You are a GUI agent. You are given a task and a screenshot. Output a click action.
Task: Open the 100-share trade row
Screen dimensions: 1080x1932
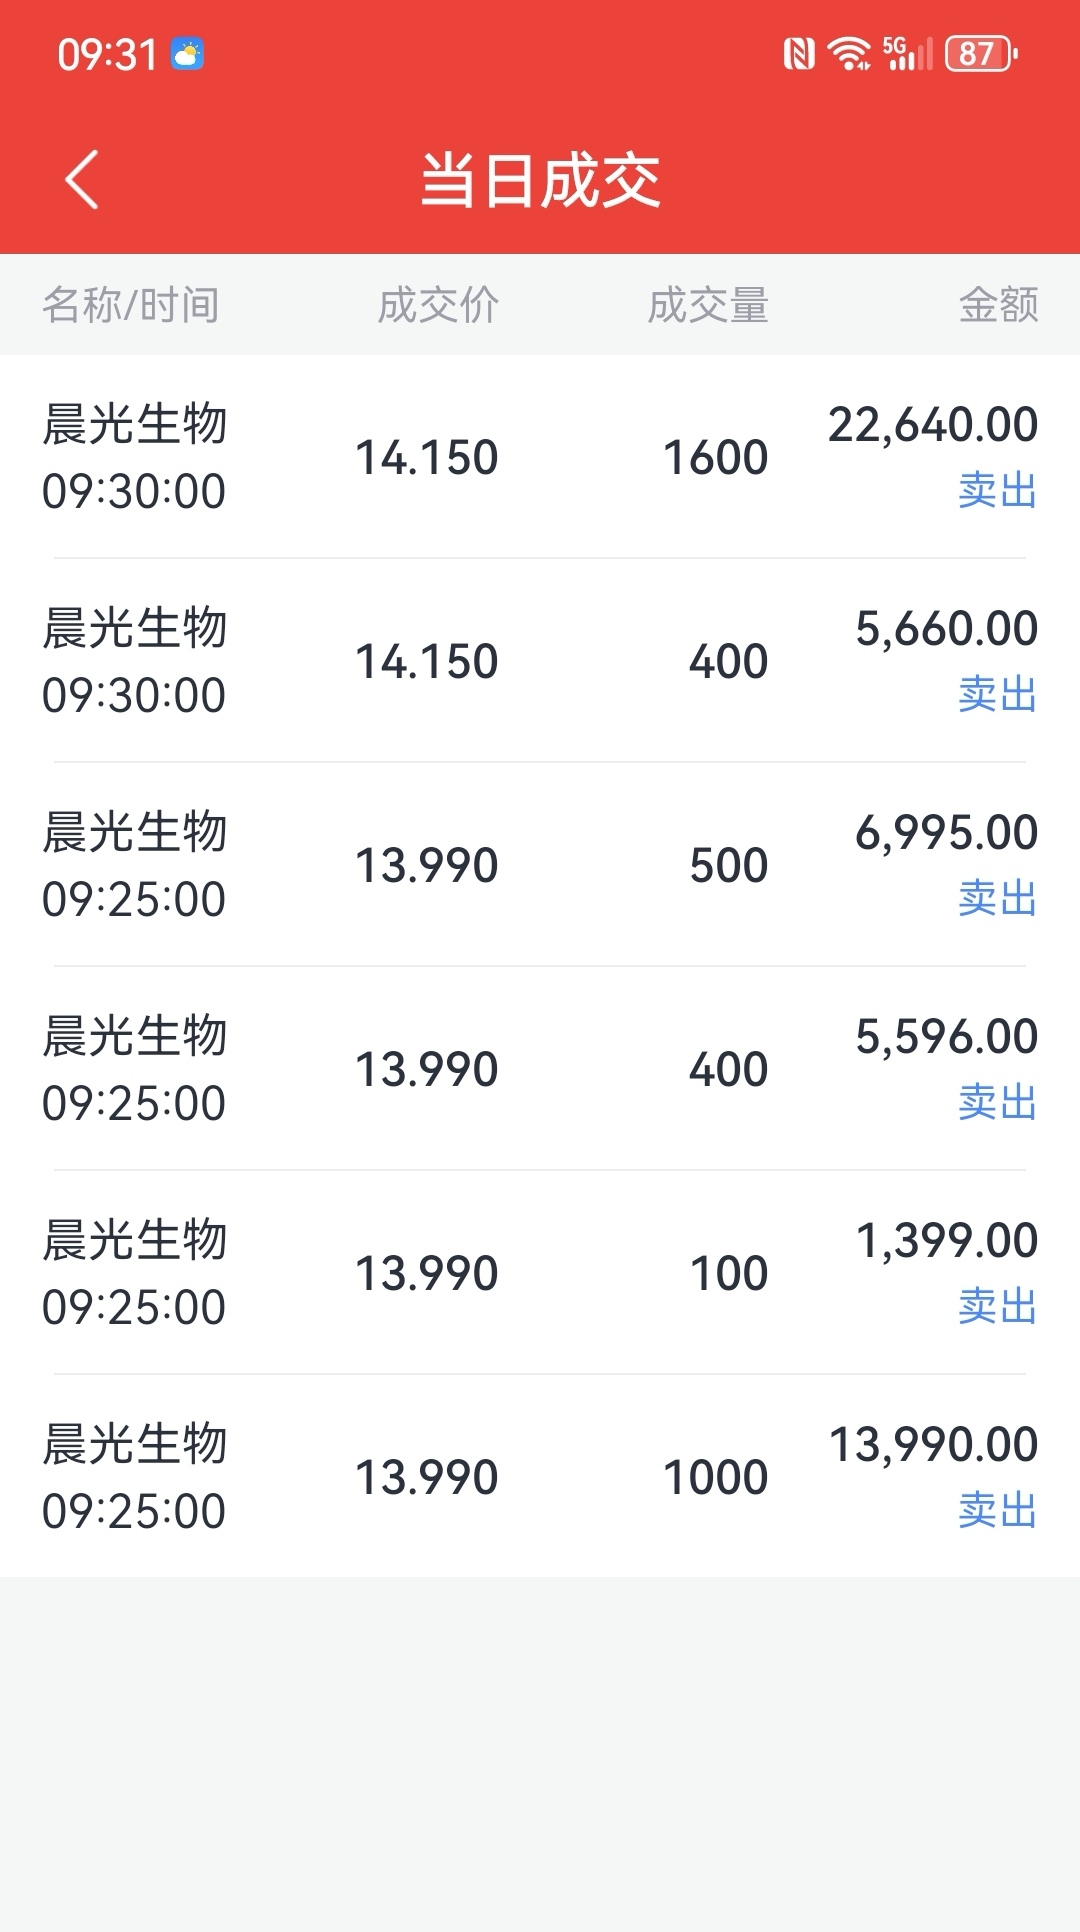pos(540,1273)
